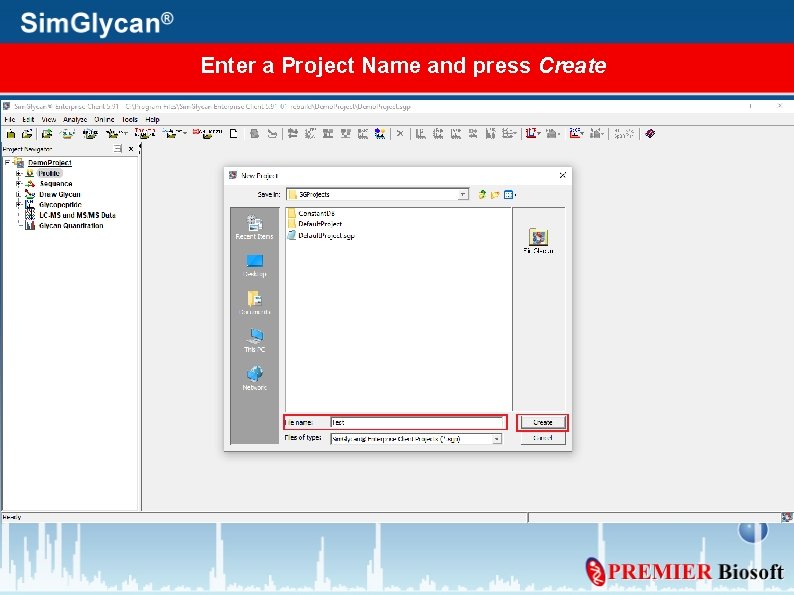Close the New Project dialog
The image size is (794, 595).
click(563, 175)
